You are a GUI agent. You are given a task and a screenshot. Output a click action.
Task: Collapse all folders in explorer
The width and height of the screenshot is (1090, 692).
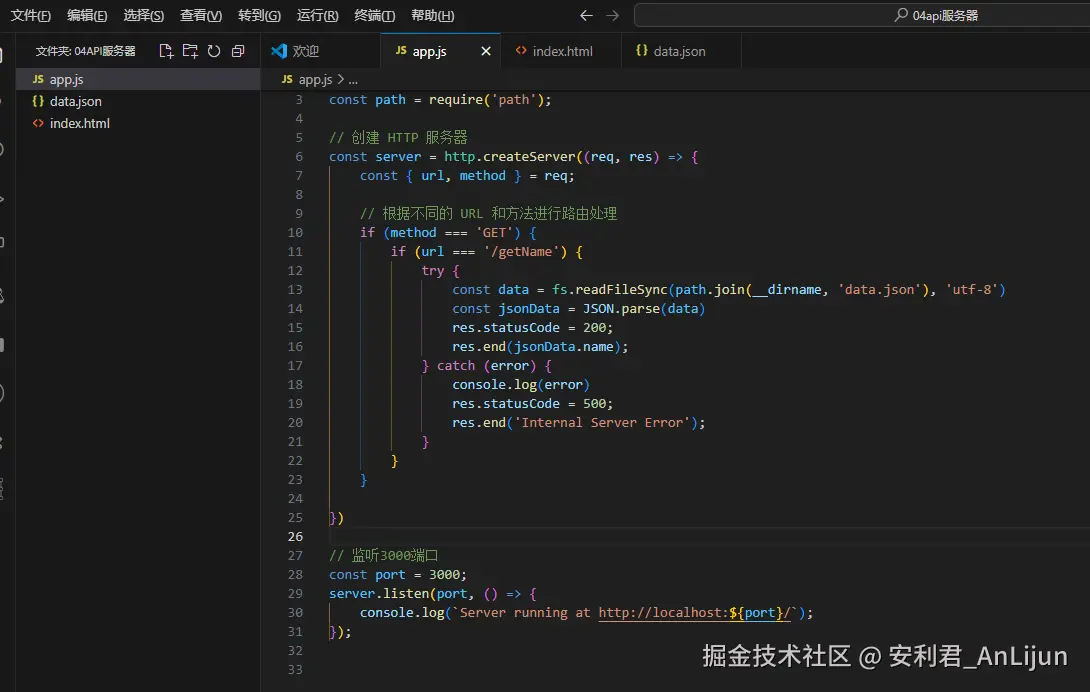pyautogui.click(x=238, y=51)
